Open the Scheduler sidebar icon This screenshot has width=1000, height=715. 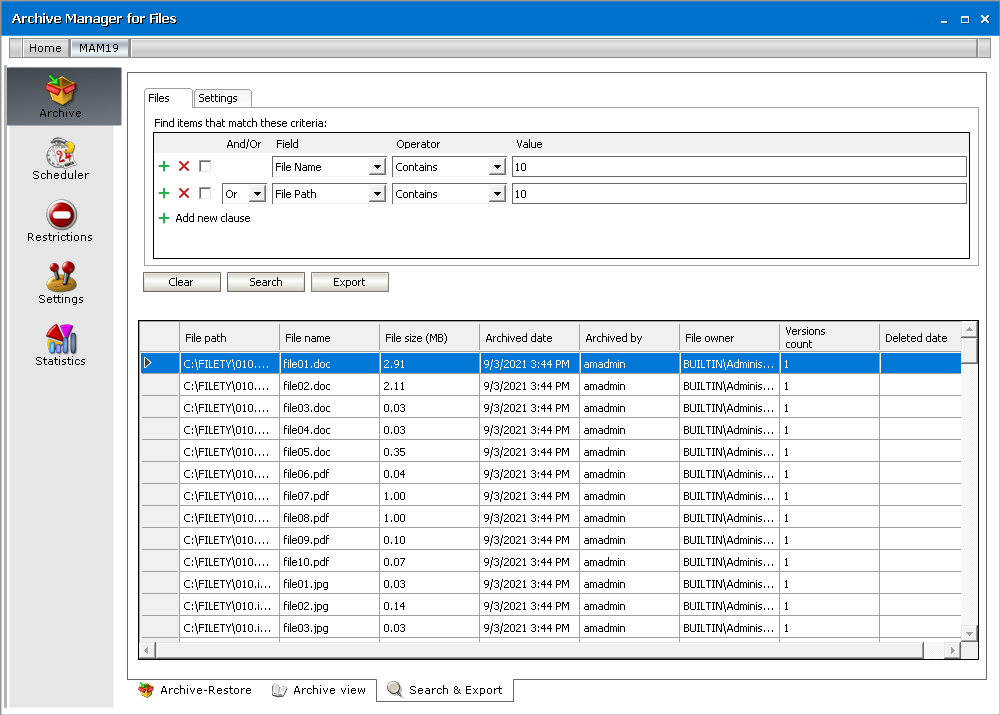[x=61, y=160]
